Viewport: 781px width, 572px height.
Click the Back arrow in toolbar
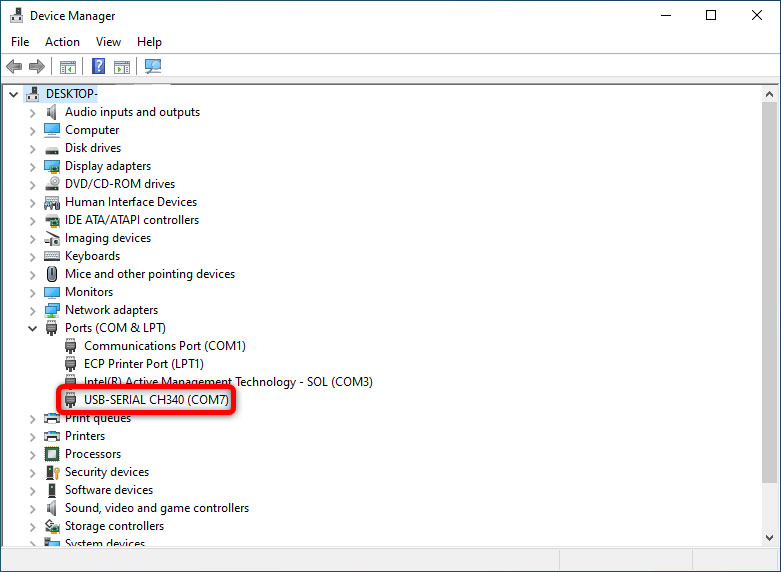coord(14,67)
